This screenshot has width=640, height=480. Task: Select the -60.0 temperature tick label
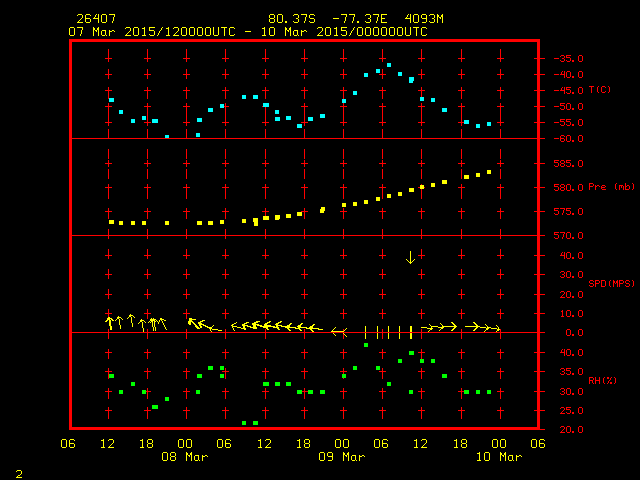[569, 139]
